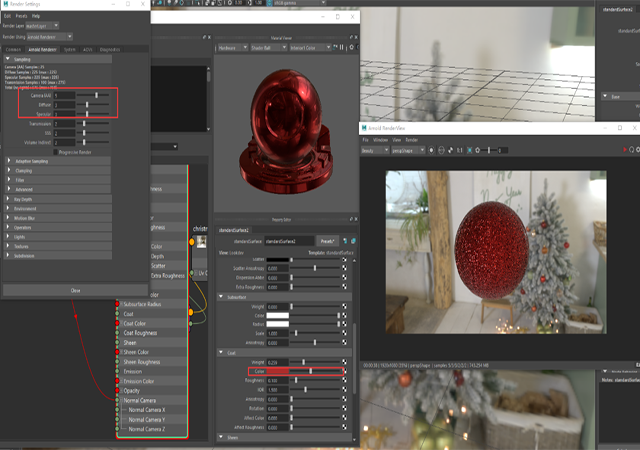The image size is (640, 450).
Task: Click the Coat Color red swatch
Action: click(278, 371)
